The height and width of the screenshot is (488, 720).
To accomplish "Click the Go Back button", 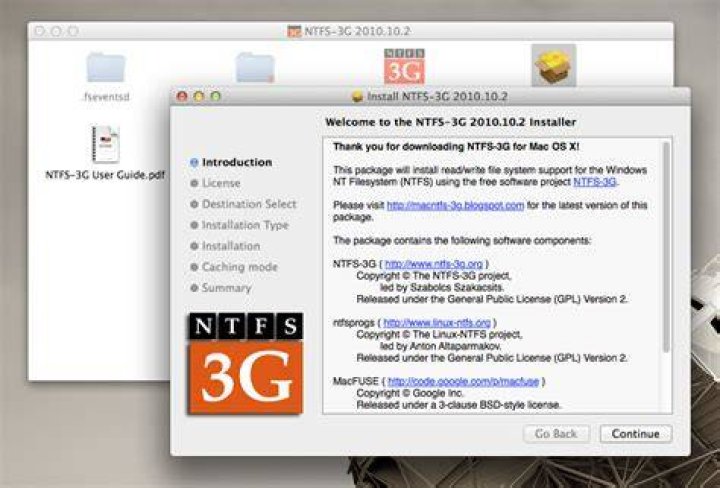I will pos(556,433).
